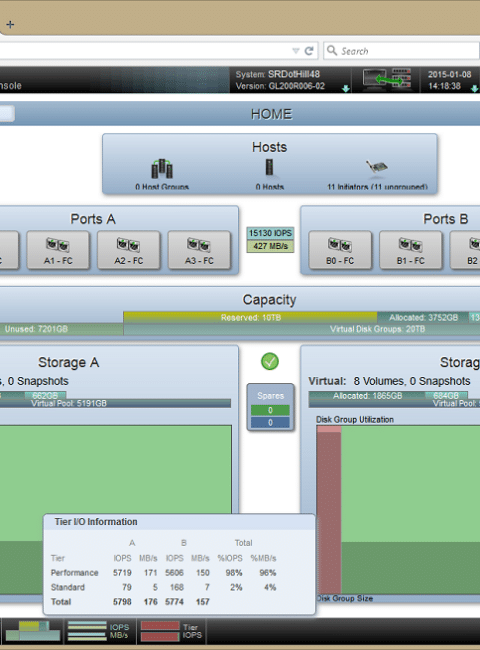Click the Storage A panel title
The height and width of the screenshot is (650, 480).
pyautogui.click(x=68, y=362)
